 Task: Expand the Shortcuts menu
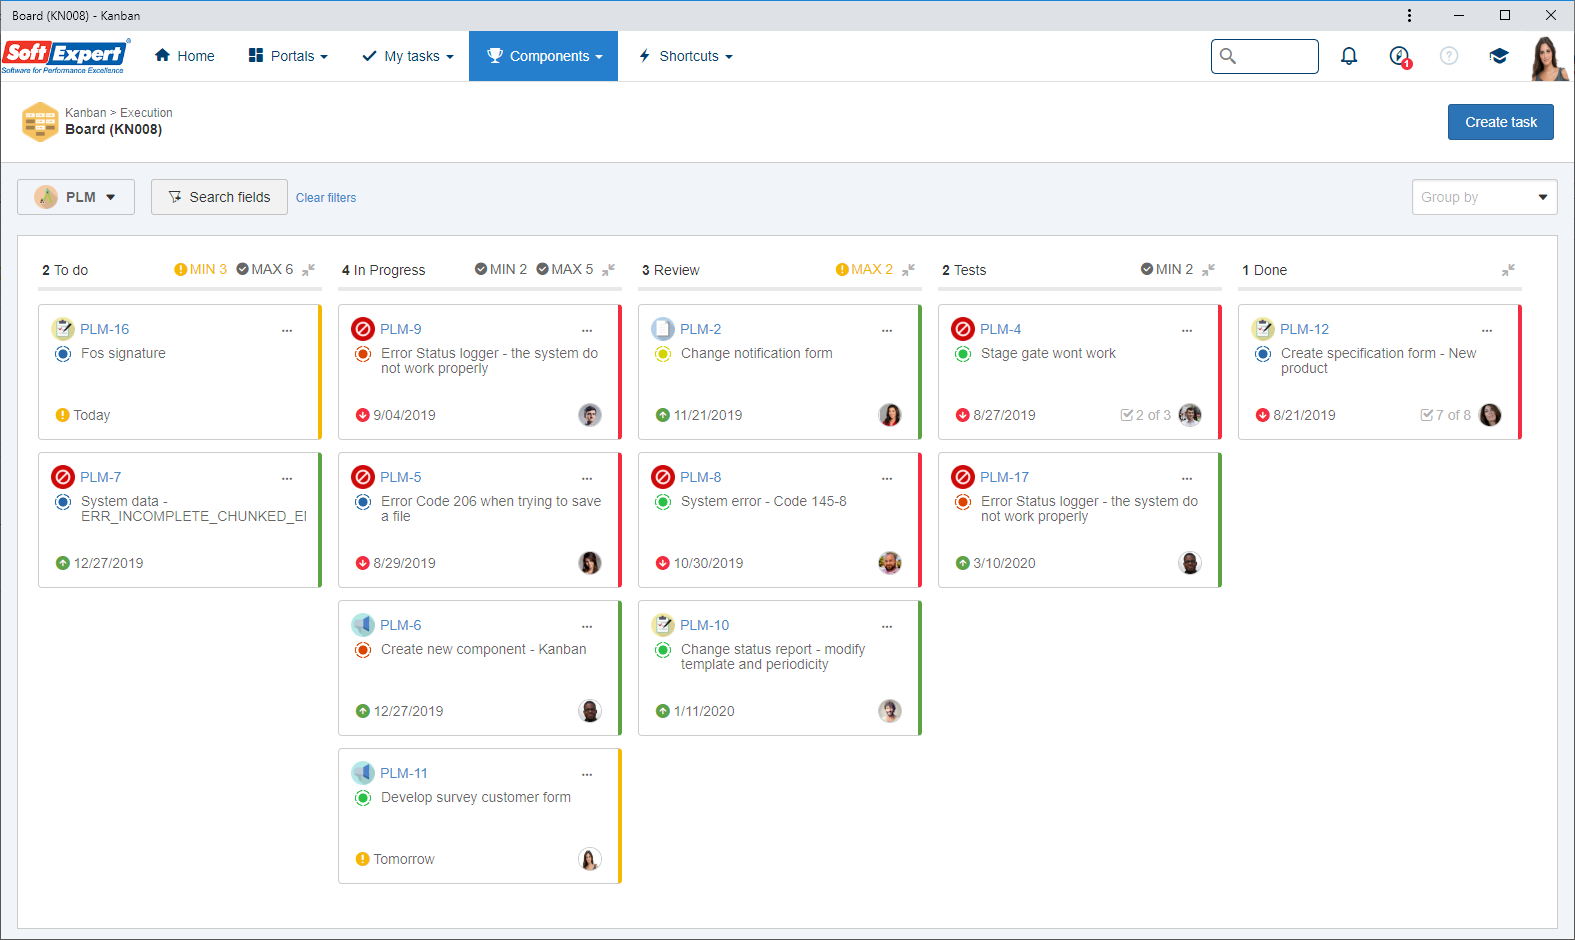(x=686, y=56)
